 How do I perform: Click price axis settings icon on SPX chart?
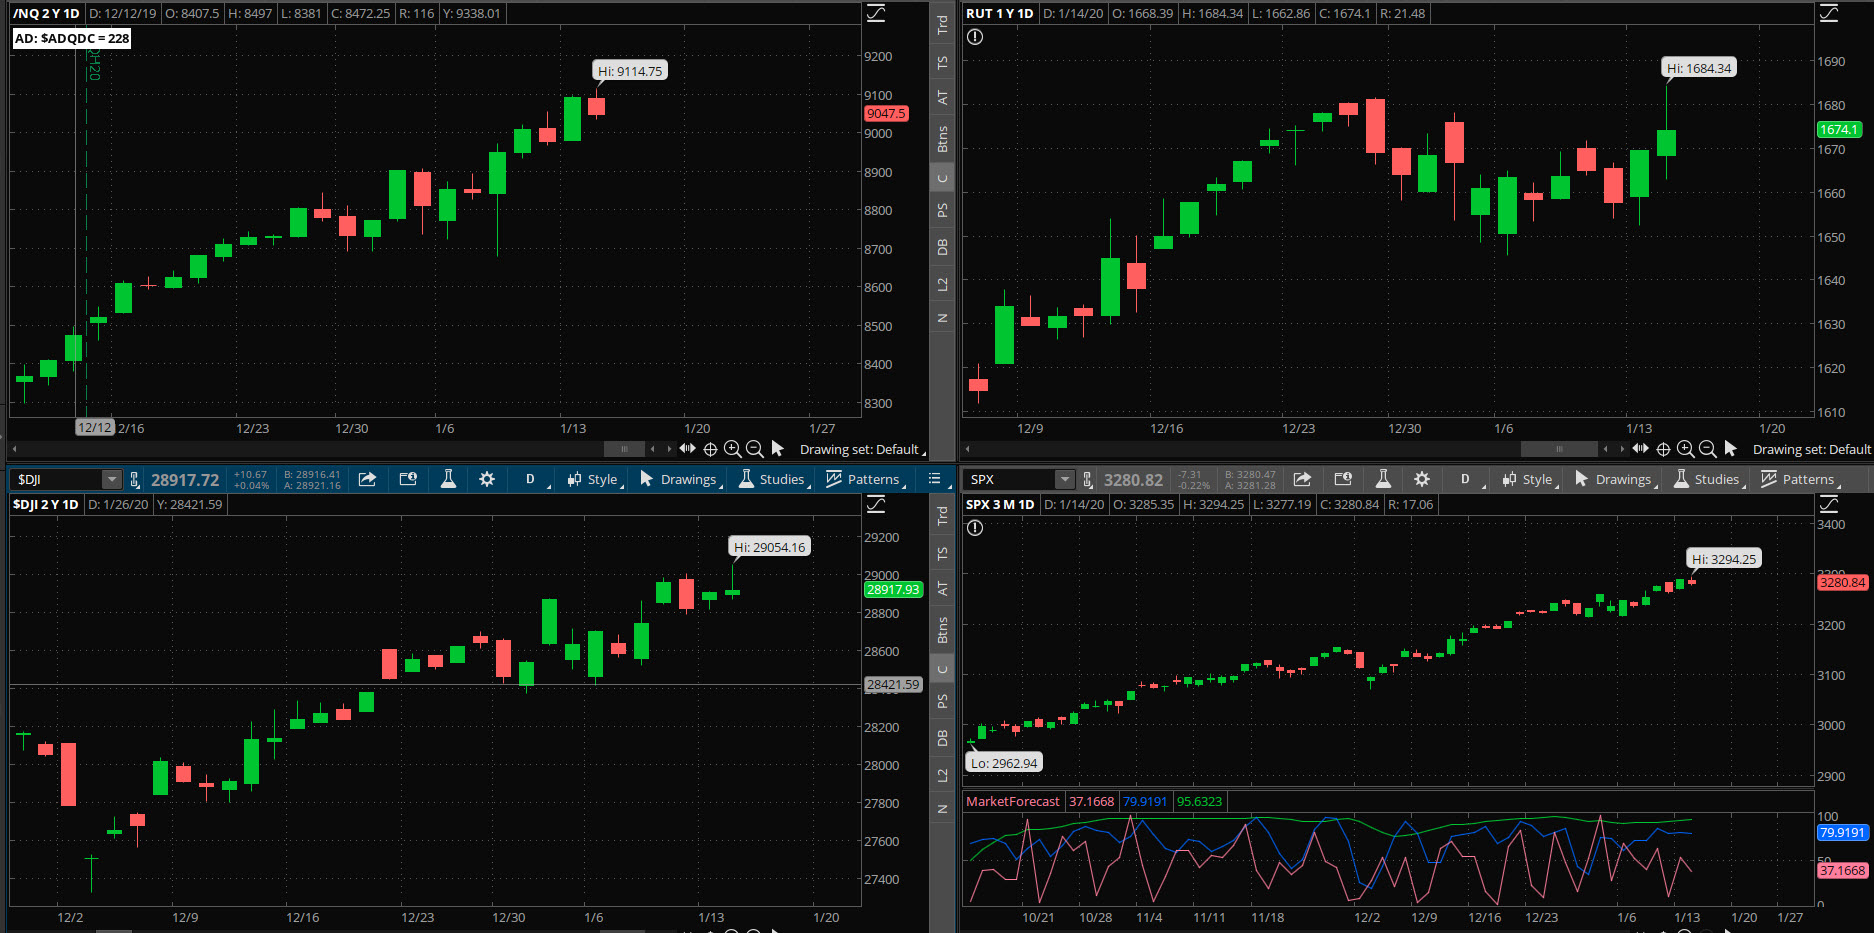click(1829, 504)
